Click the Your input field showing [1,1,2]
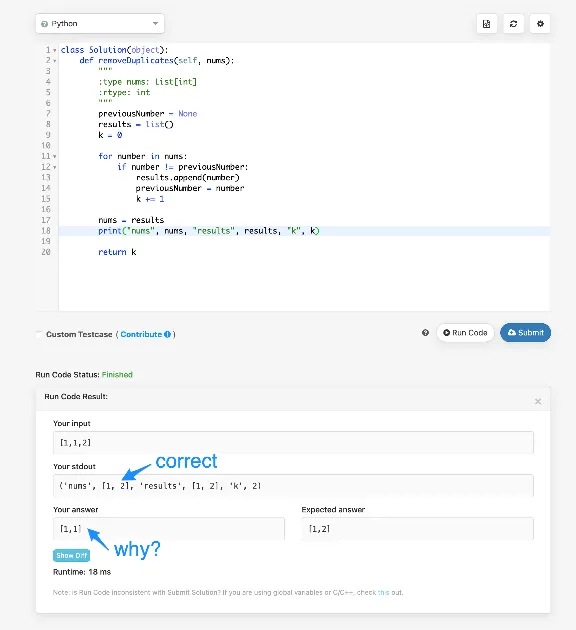This screenshot has width=576, height=630. (293, 442)
